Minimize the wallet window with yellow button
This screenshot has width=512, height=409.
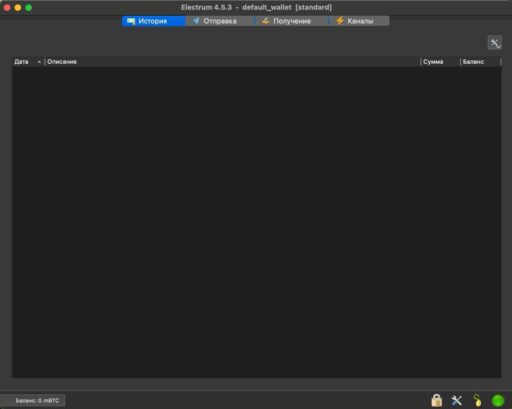click(18, 7)
